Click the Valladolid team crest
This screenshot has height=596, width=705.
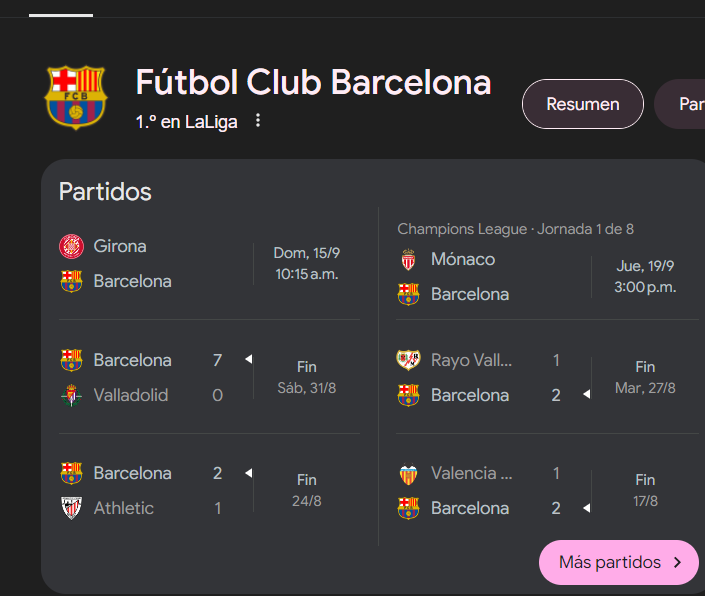(x=71, y=395)
